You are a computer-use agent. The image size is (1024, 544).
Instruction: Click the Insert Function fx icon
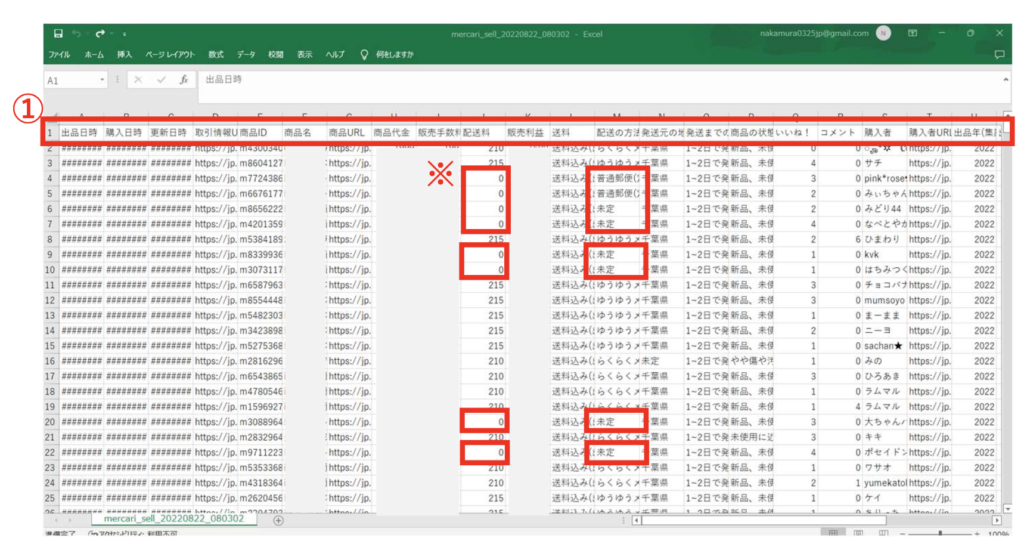tap(183, 79)
